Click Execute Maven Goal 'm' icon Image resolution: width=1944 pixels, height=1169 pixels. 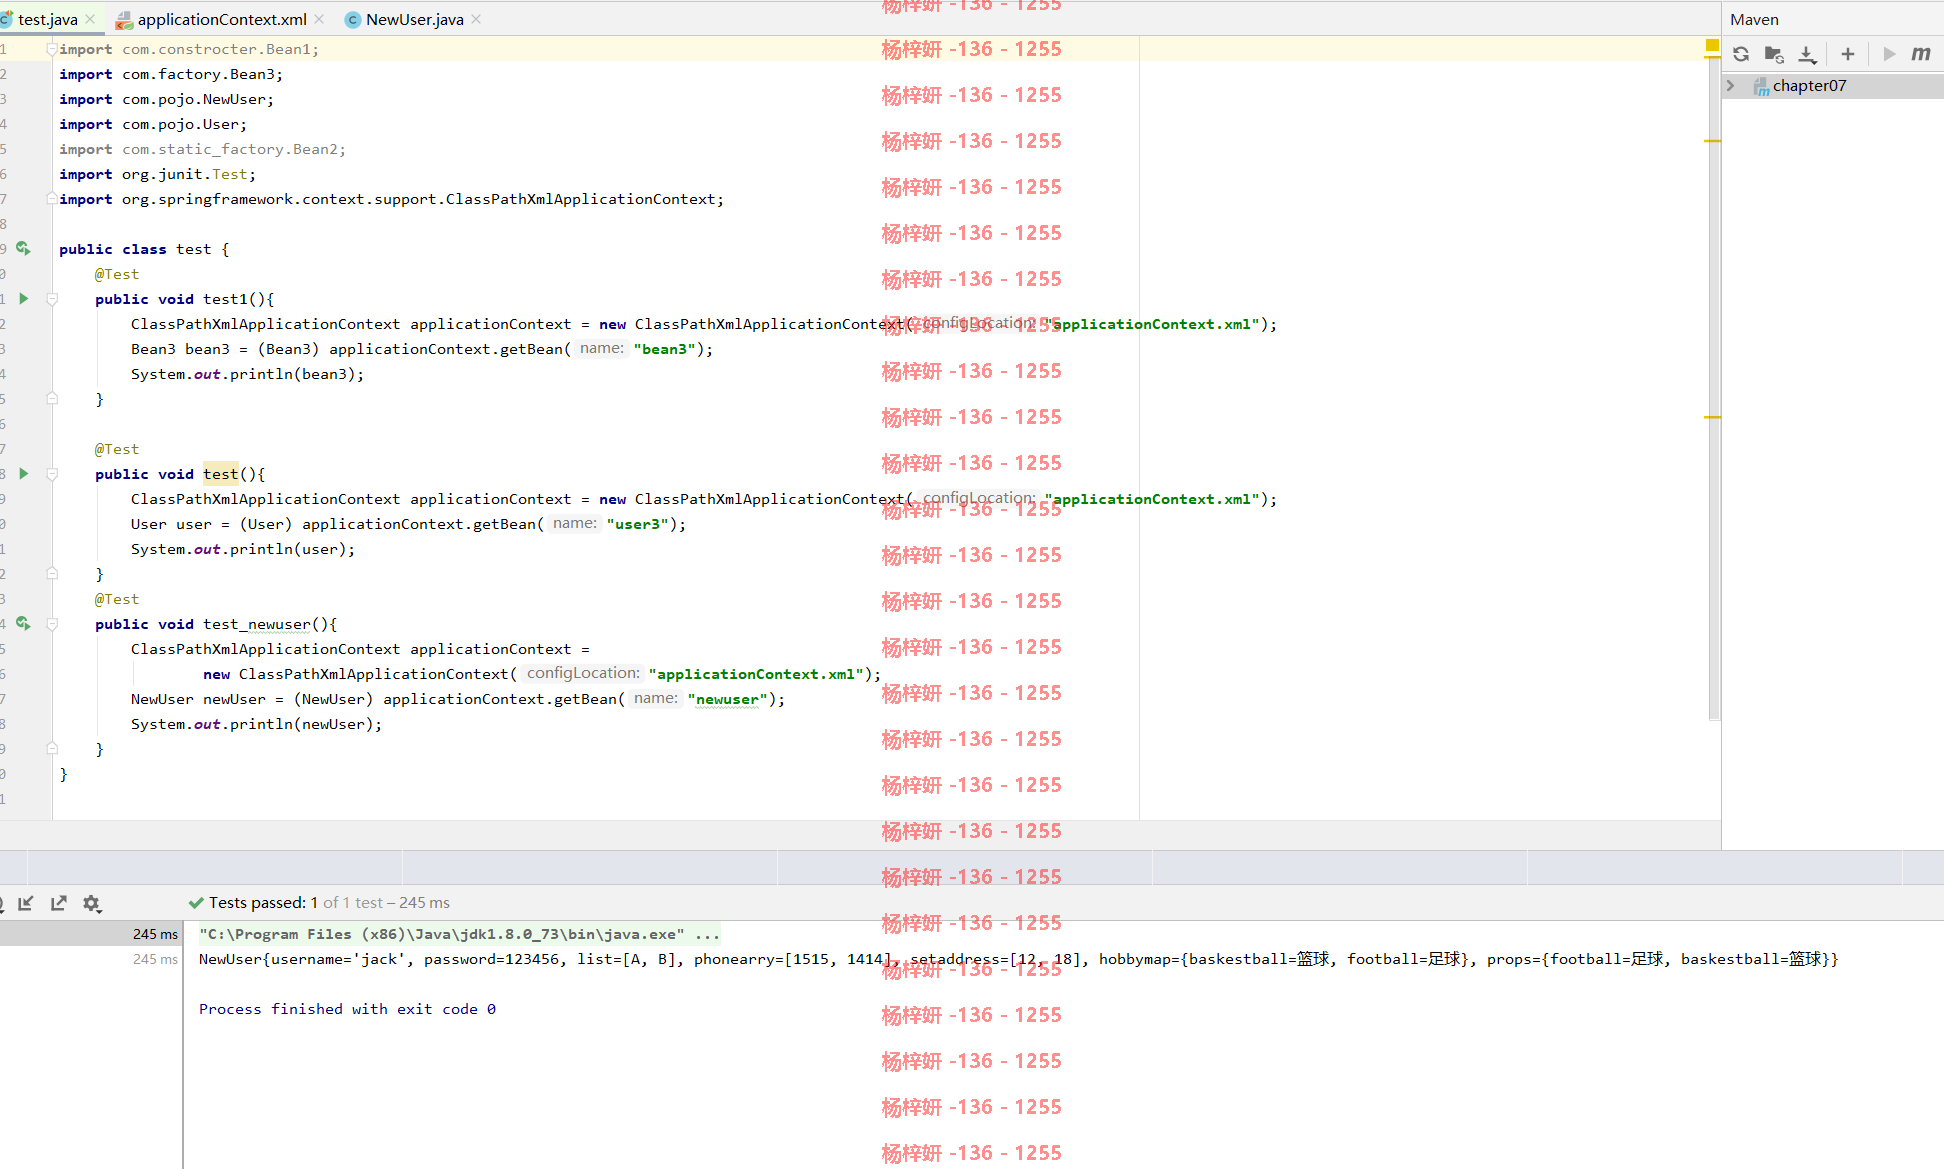tap(1921, 54)
